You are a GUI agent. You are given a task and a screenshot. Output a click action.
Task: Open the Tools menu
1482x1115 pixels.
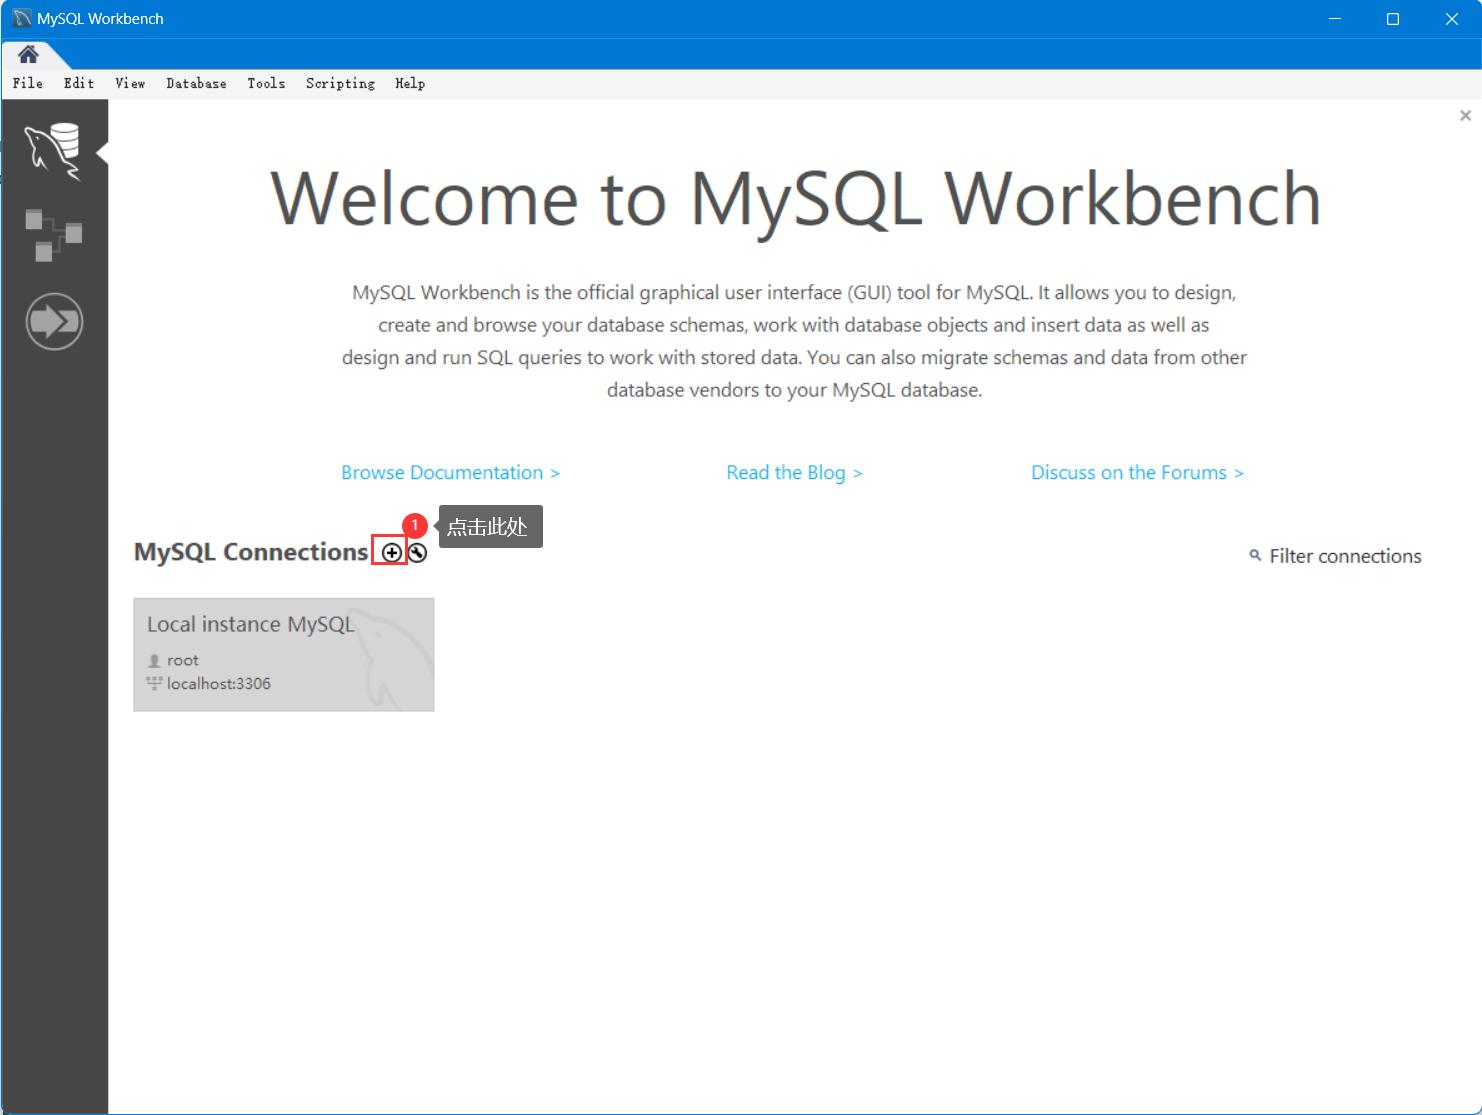click(x=266, y=84)
